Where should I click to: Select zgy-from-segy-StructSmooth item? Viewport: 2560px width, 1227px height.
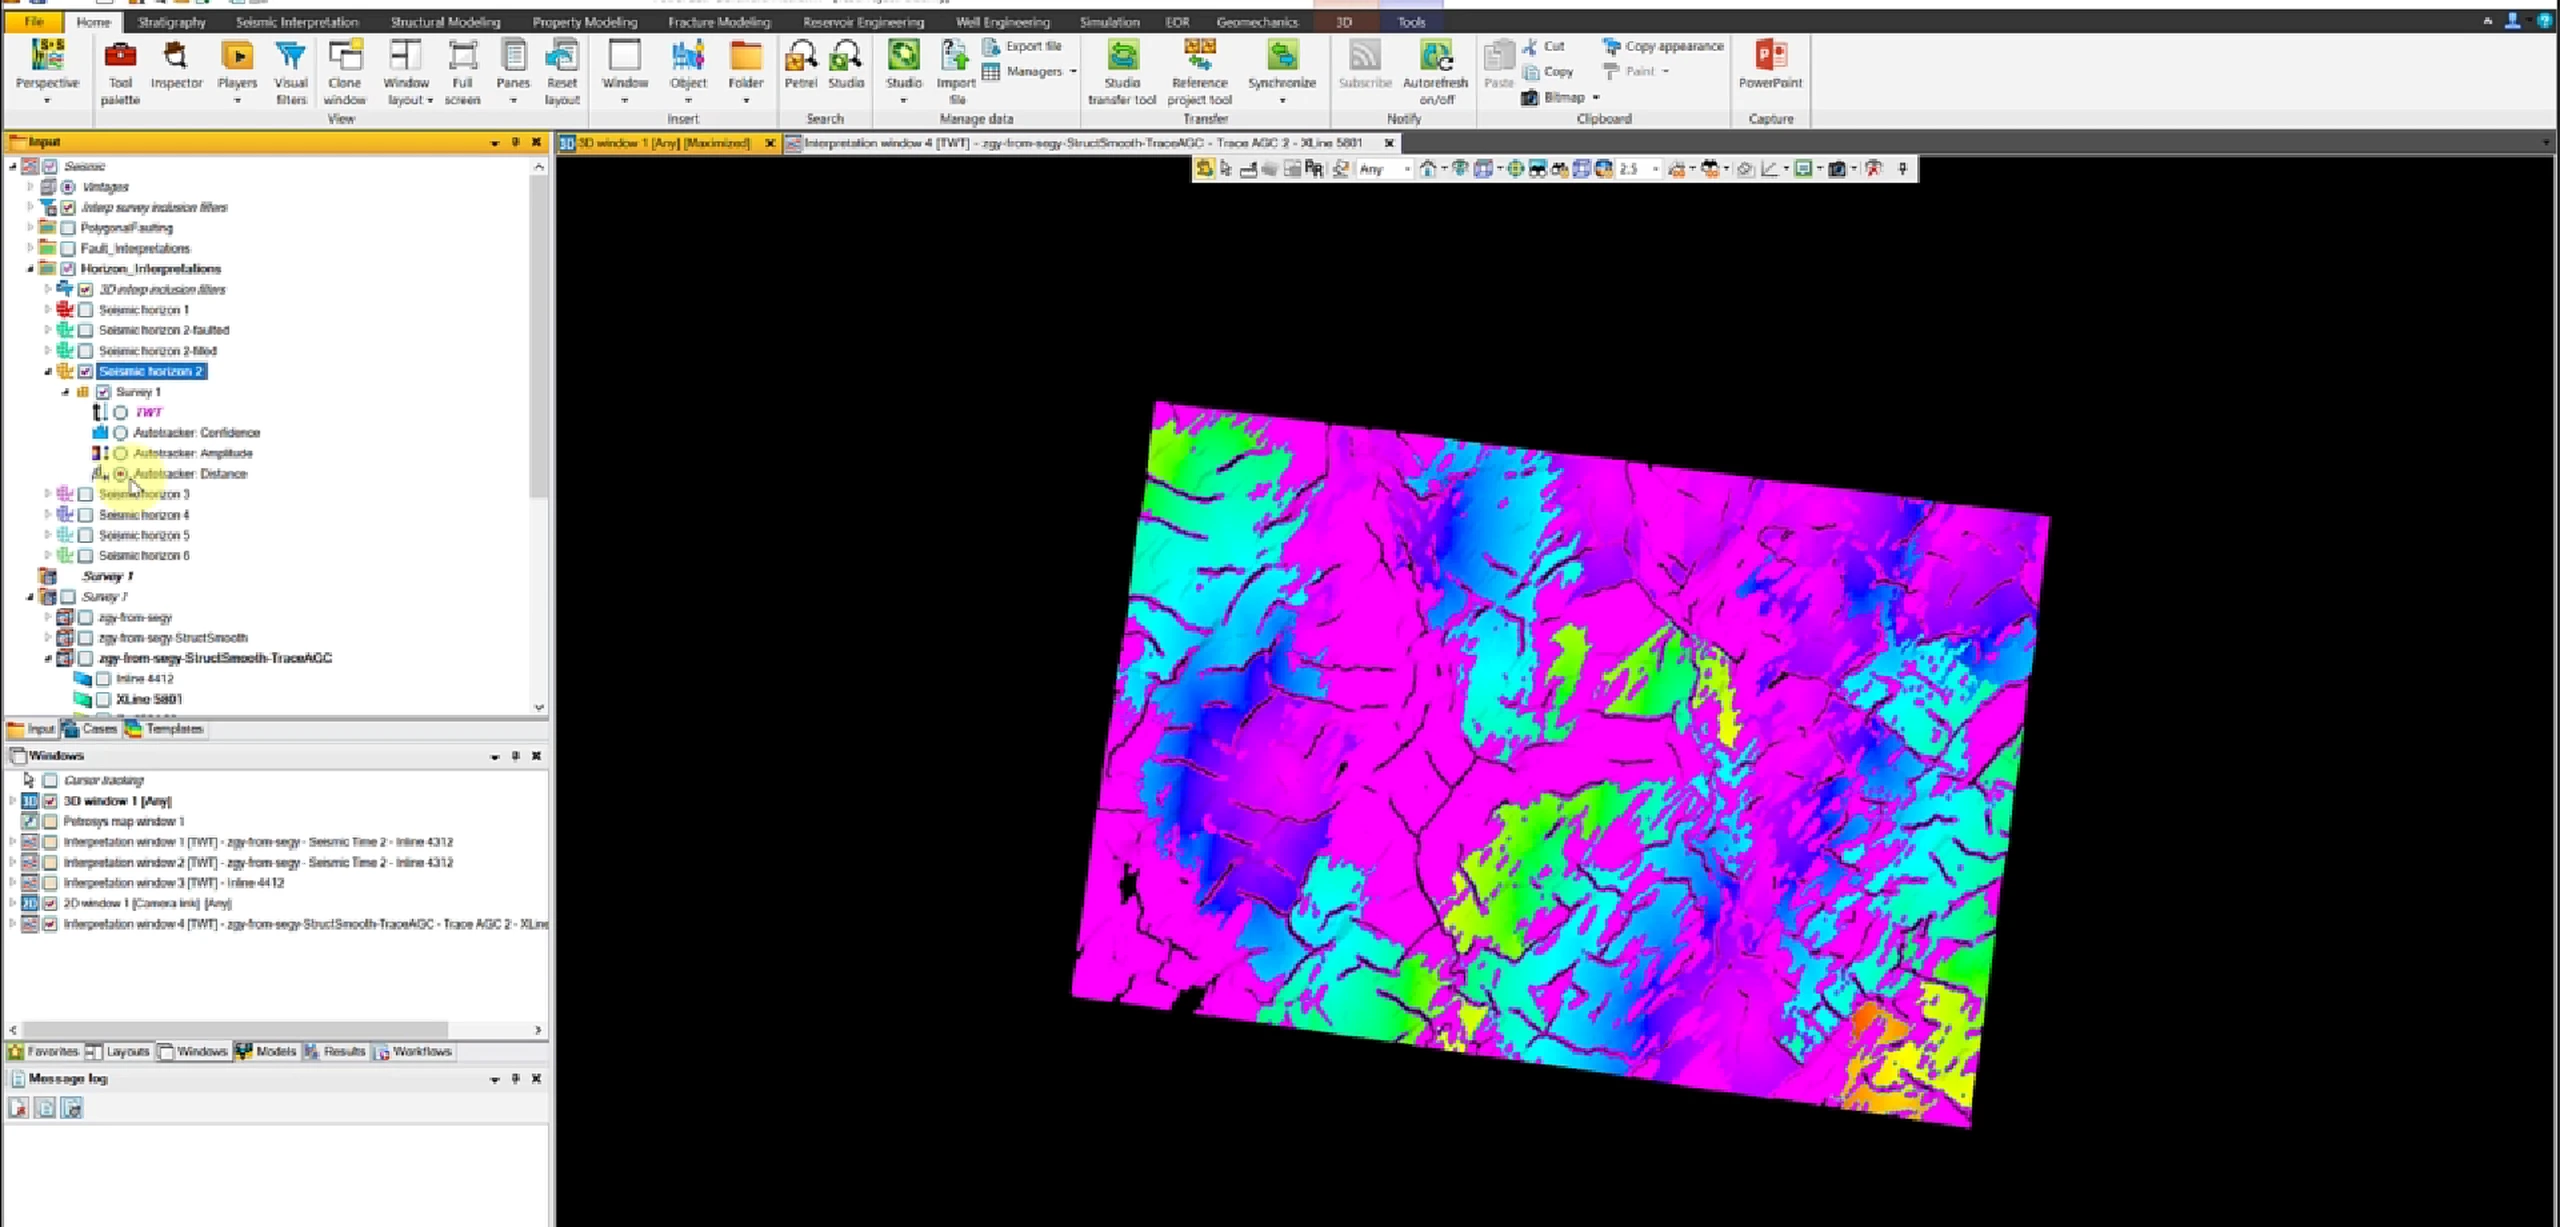click(x=173, y=638)
